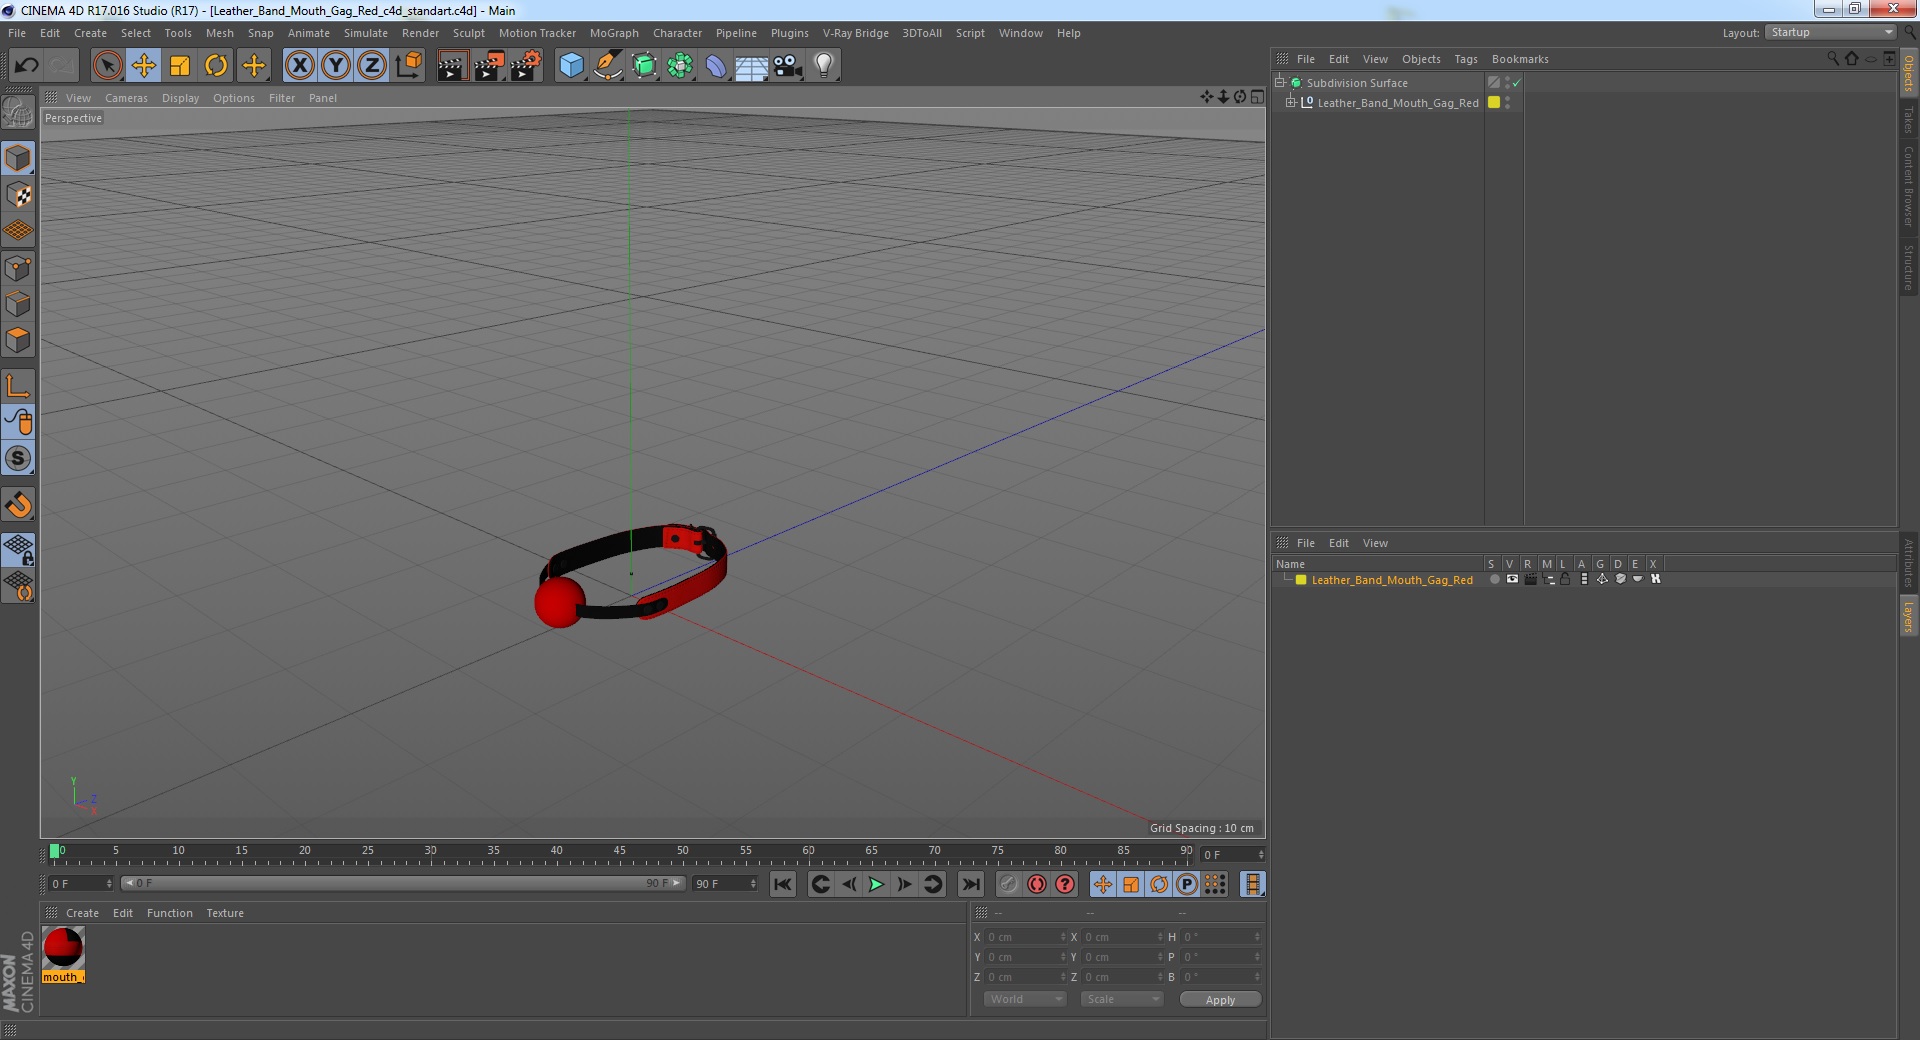Toggle layer lock icon
The width and height of the screenshot is (1920, 1040).
pyautogui.click(x=1566, y=580)
